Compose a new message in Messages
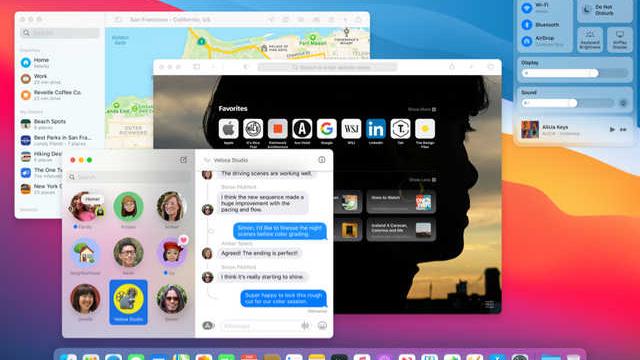640x360 pixels. (x=183, y=160)
